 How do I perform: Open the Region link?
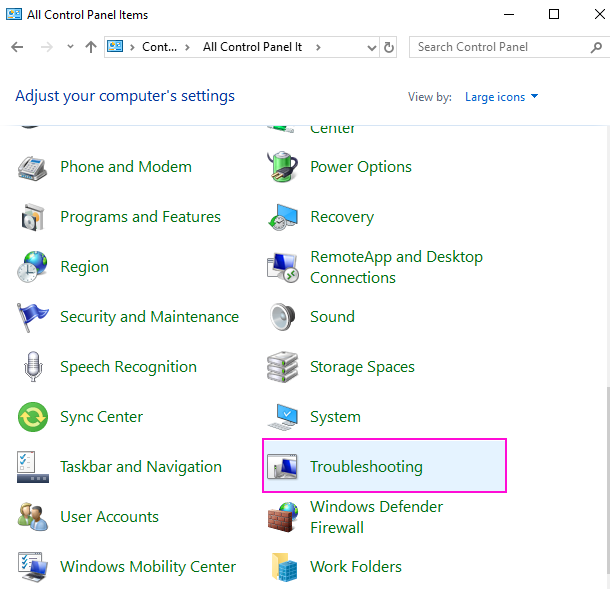click(x=84, y=267)
